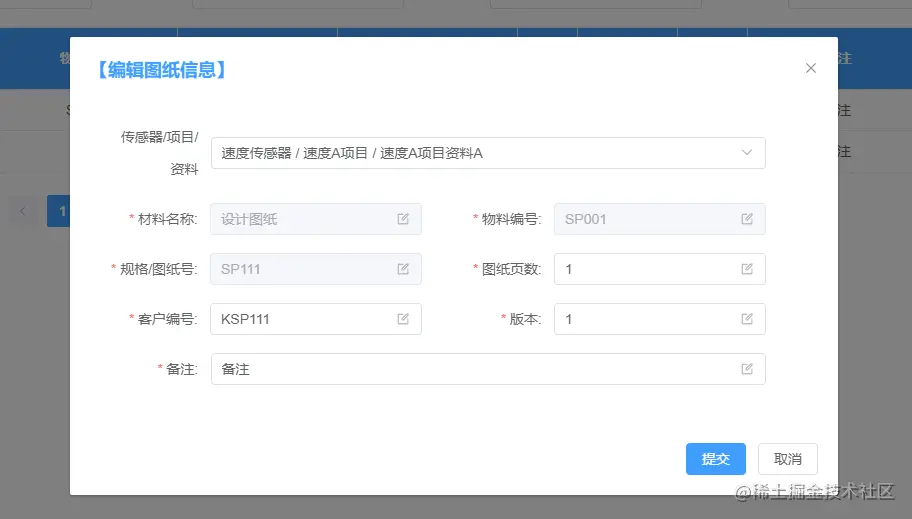Click the disabled 材料名称 field 设计图纸
The width and height of the screenshot is (912, 519).
click(x=316, y=219)
